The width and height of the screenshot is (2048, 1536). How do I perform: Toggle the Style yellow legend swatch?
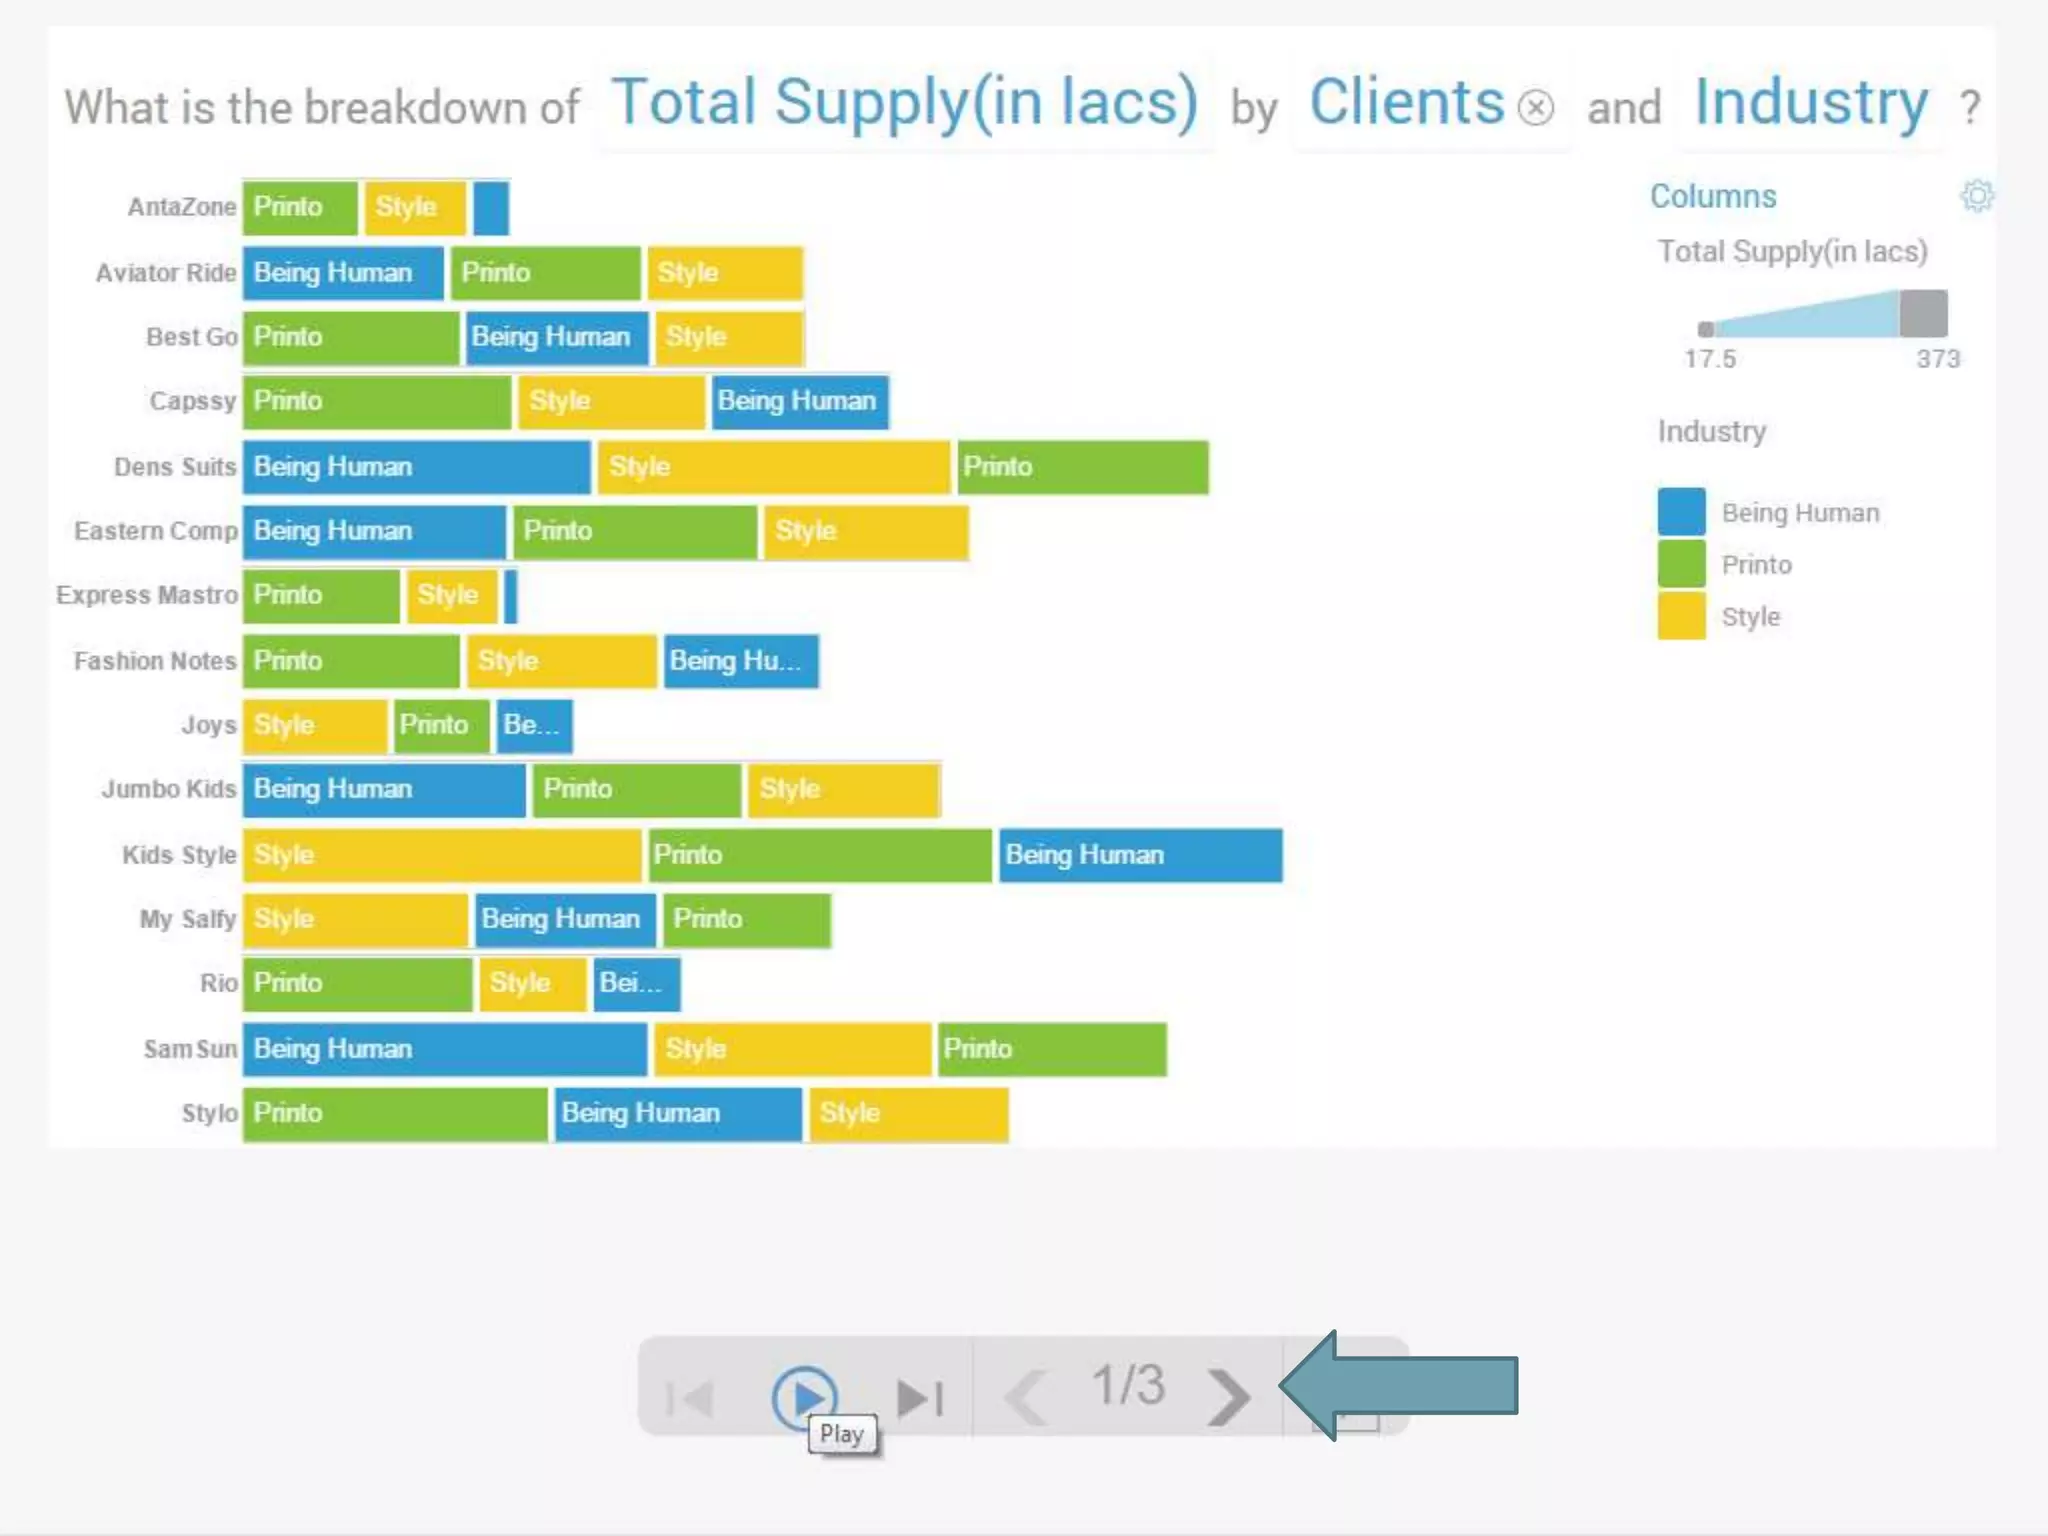pyautogui.click(x=1681, y=616)
